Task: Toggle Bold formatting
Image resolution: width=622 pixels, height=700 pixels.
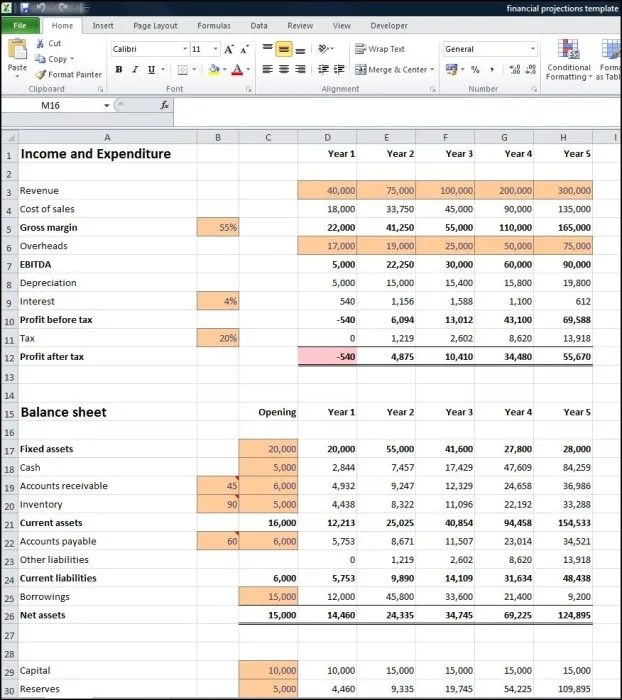Action: pos(119,70)
